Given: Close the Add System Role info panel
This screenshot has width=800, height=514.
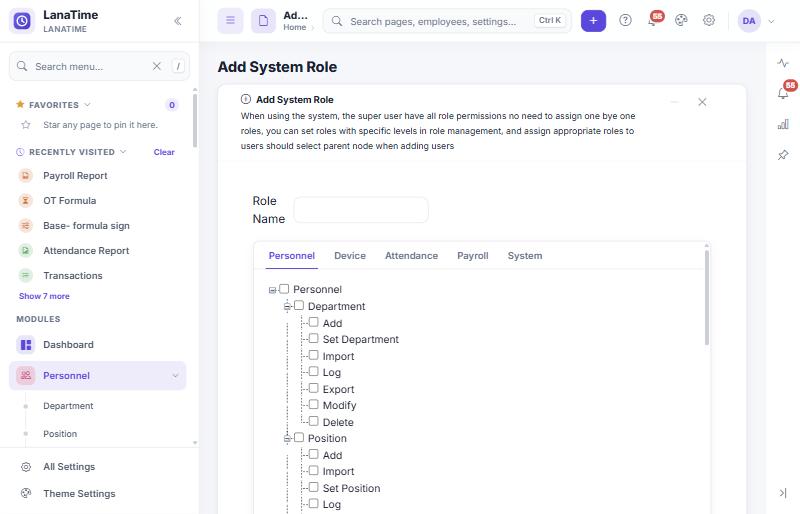Looking at the screenshot, I should pos(702,102).
